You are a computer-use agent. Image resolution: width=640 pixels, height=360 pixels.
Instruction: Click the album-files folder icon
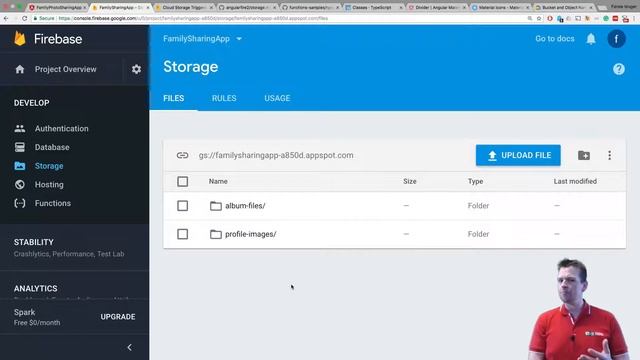(216, 206)
